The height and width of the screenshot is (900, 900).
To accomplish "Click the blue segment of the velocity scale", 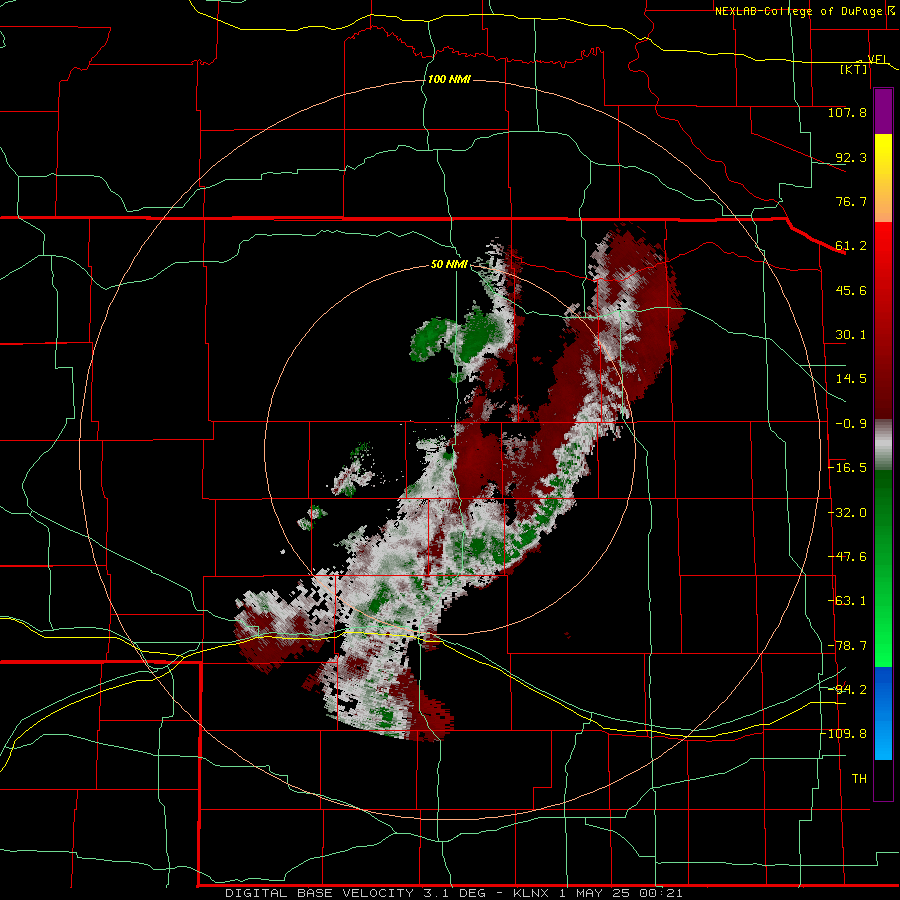I will [x=883, y=713].
